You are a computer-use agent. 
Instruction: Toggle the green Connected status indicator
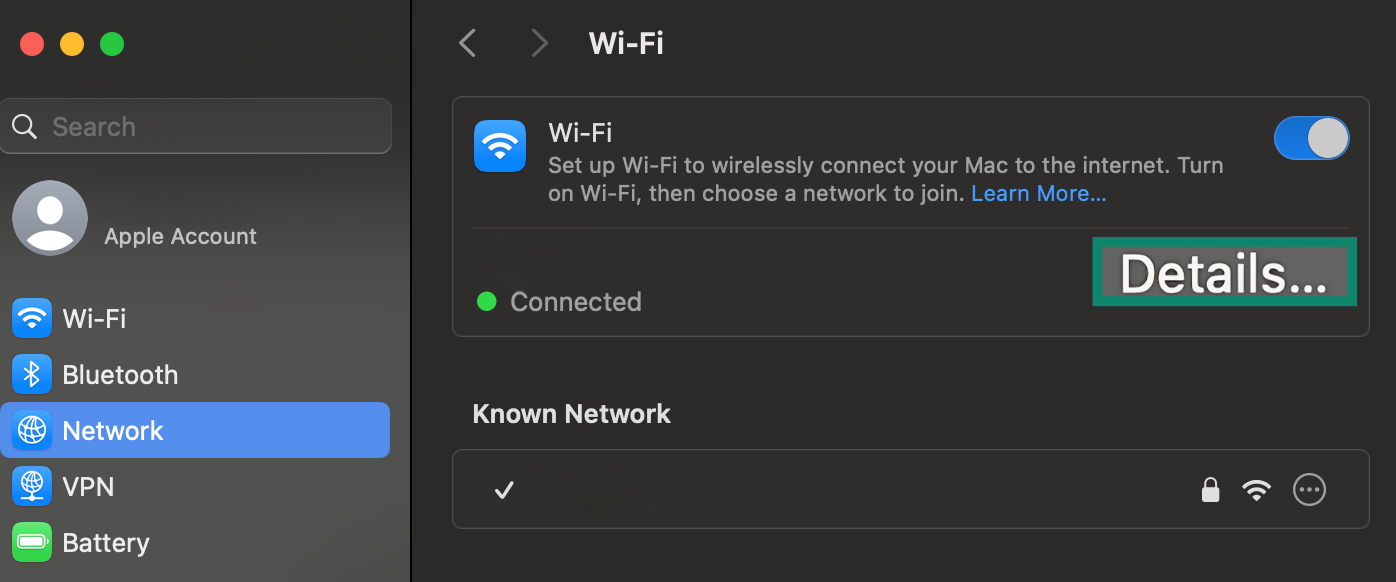click(487, 301)
